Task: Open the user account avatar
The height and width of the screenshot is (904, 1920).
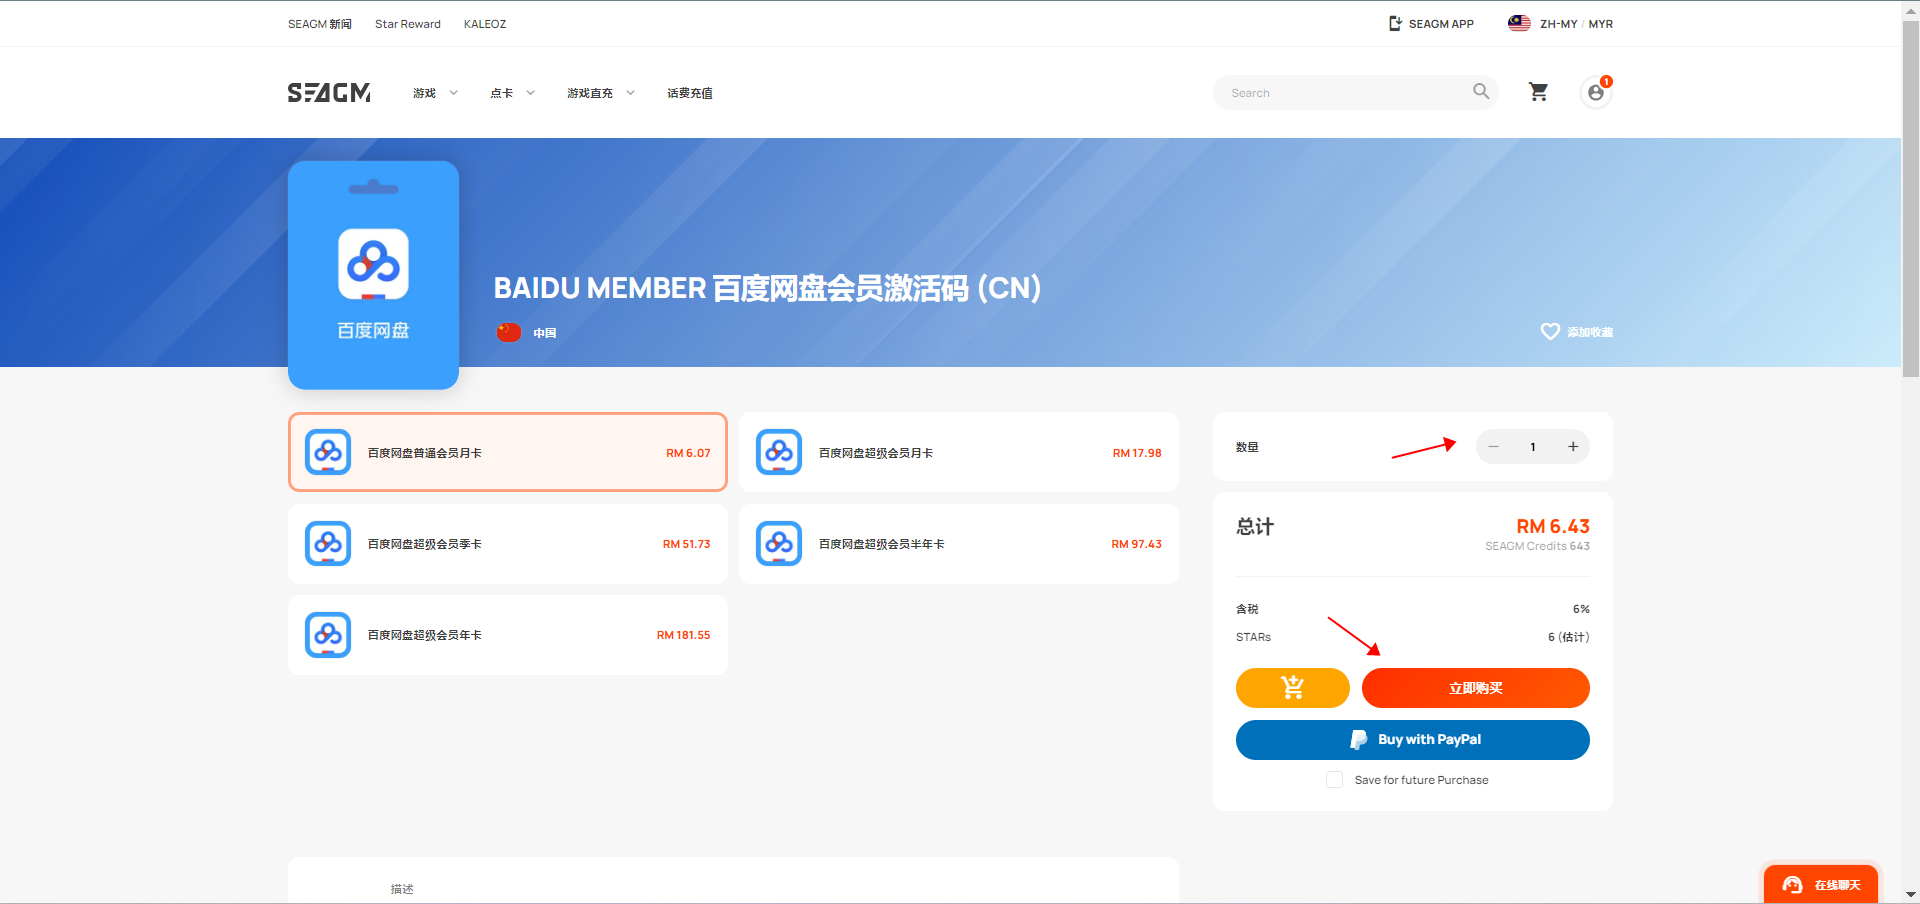Action: [1596, 93]
